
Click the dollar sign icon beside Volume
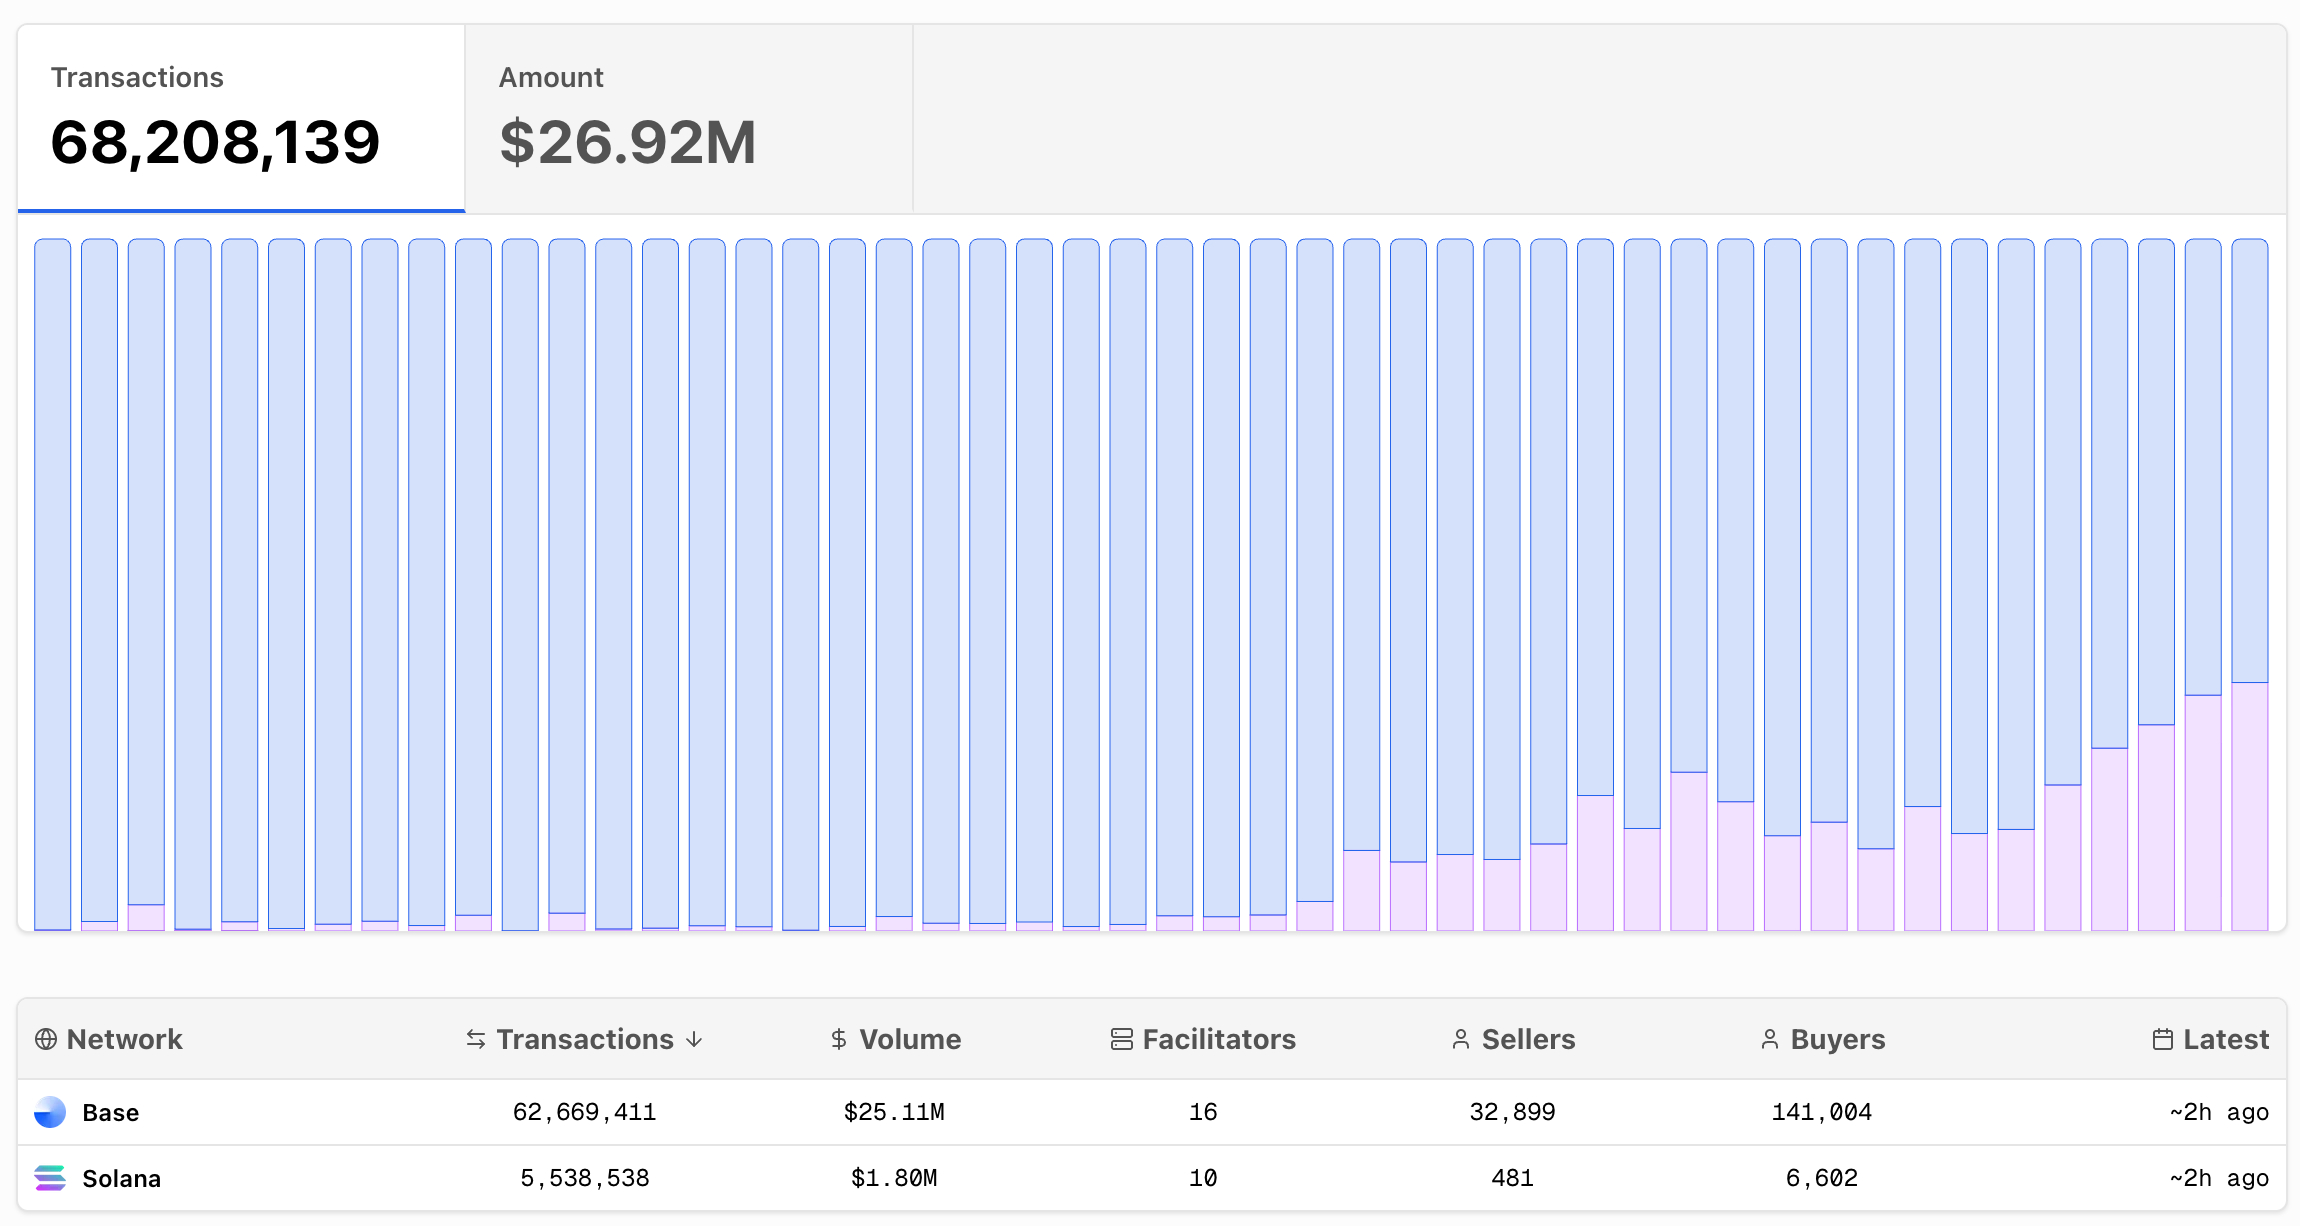[839, 1039]
